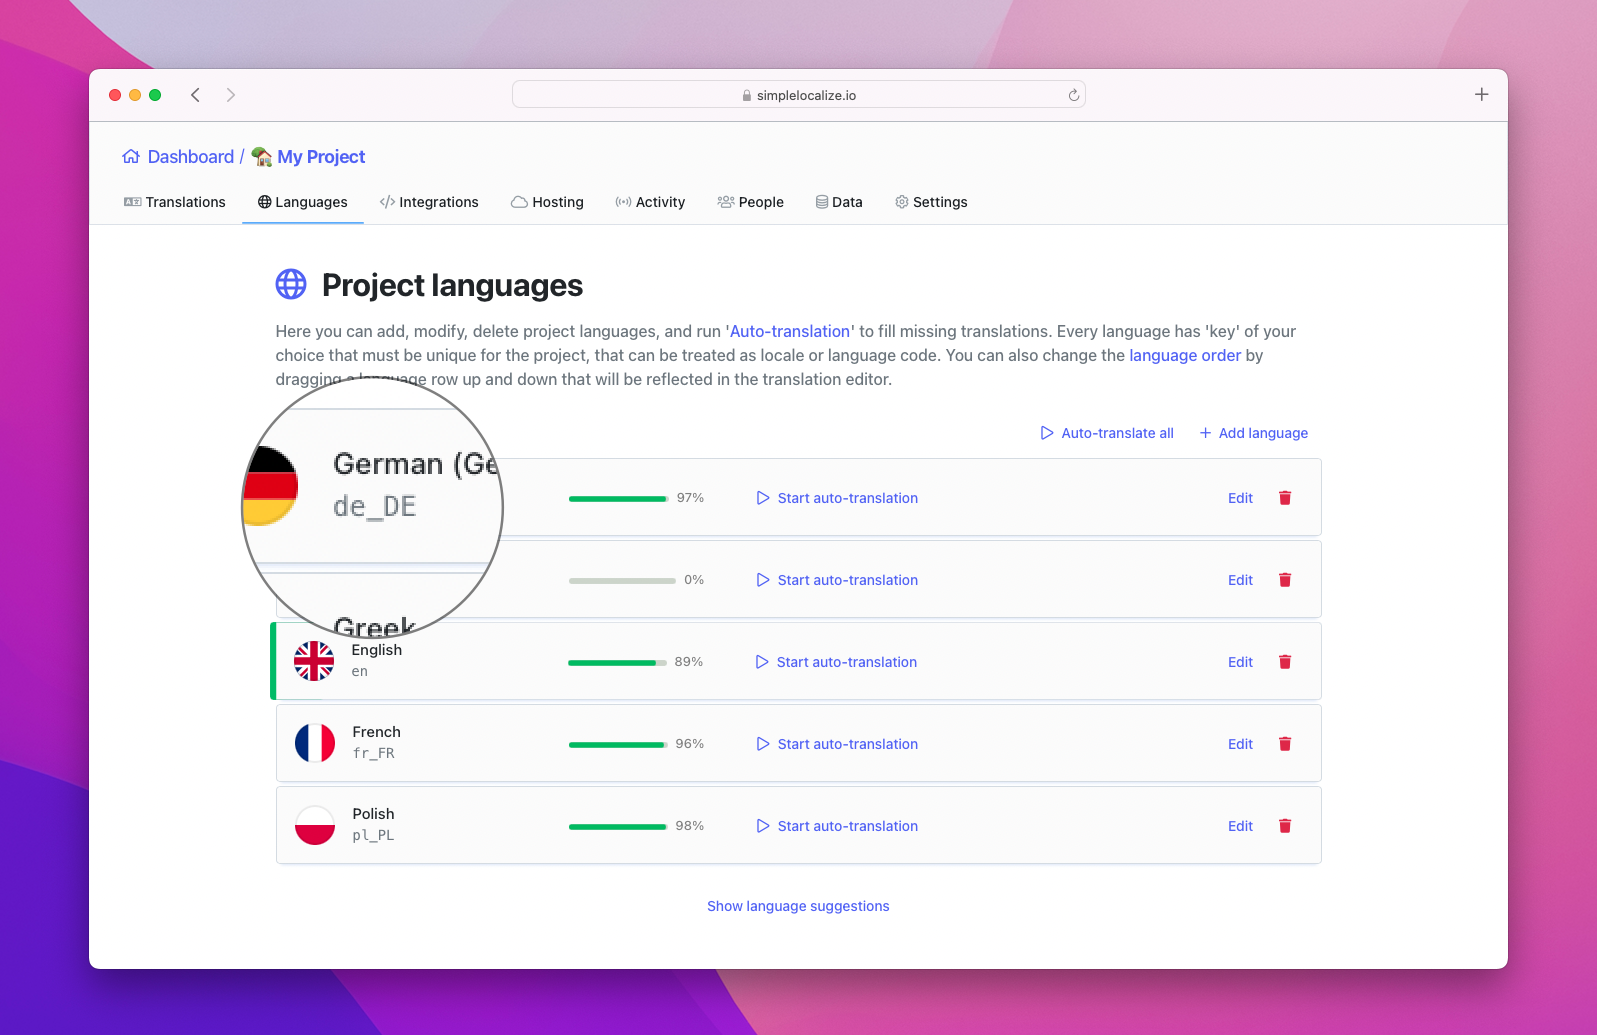Screen dimensions: 1597x1035
Task: Focus the simplelocalize.io address bar
Action: [x=798, y=95]
